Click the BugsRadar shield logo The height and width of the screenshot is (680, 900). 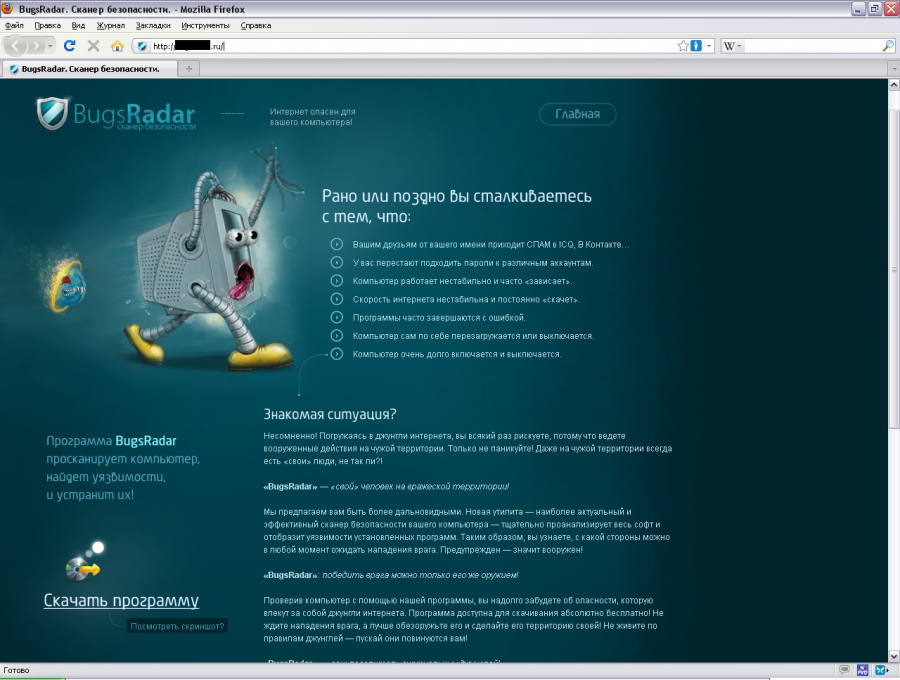[52, 113]
